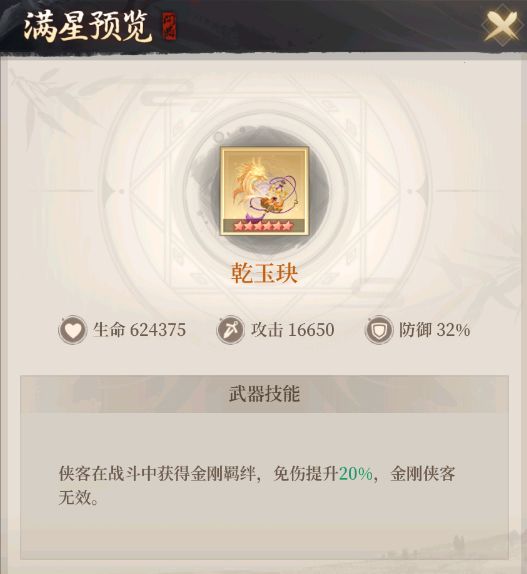This screenshot has width=527, height=574.
Task: Click the heart icon for 生命
Action: [x=72, y=330]
